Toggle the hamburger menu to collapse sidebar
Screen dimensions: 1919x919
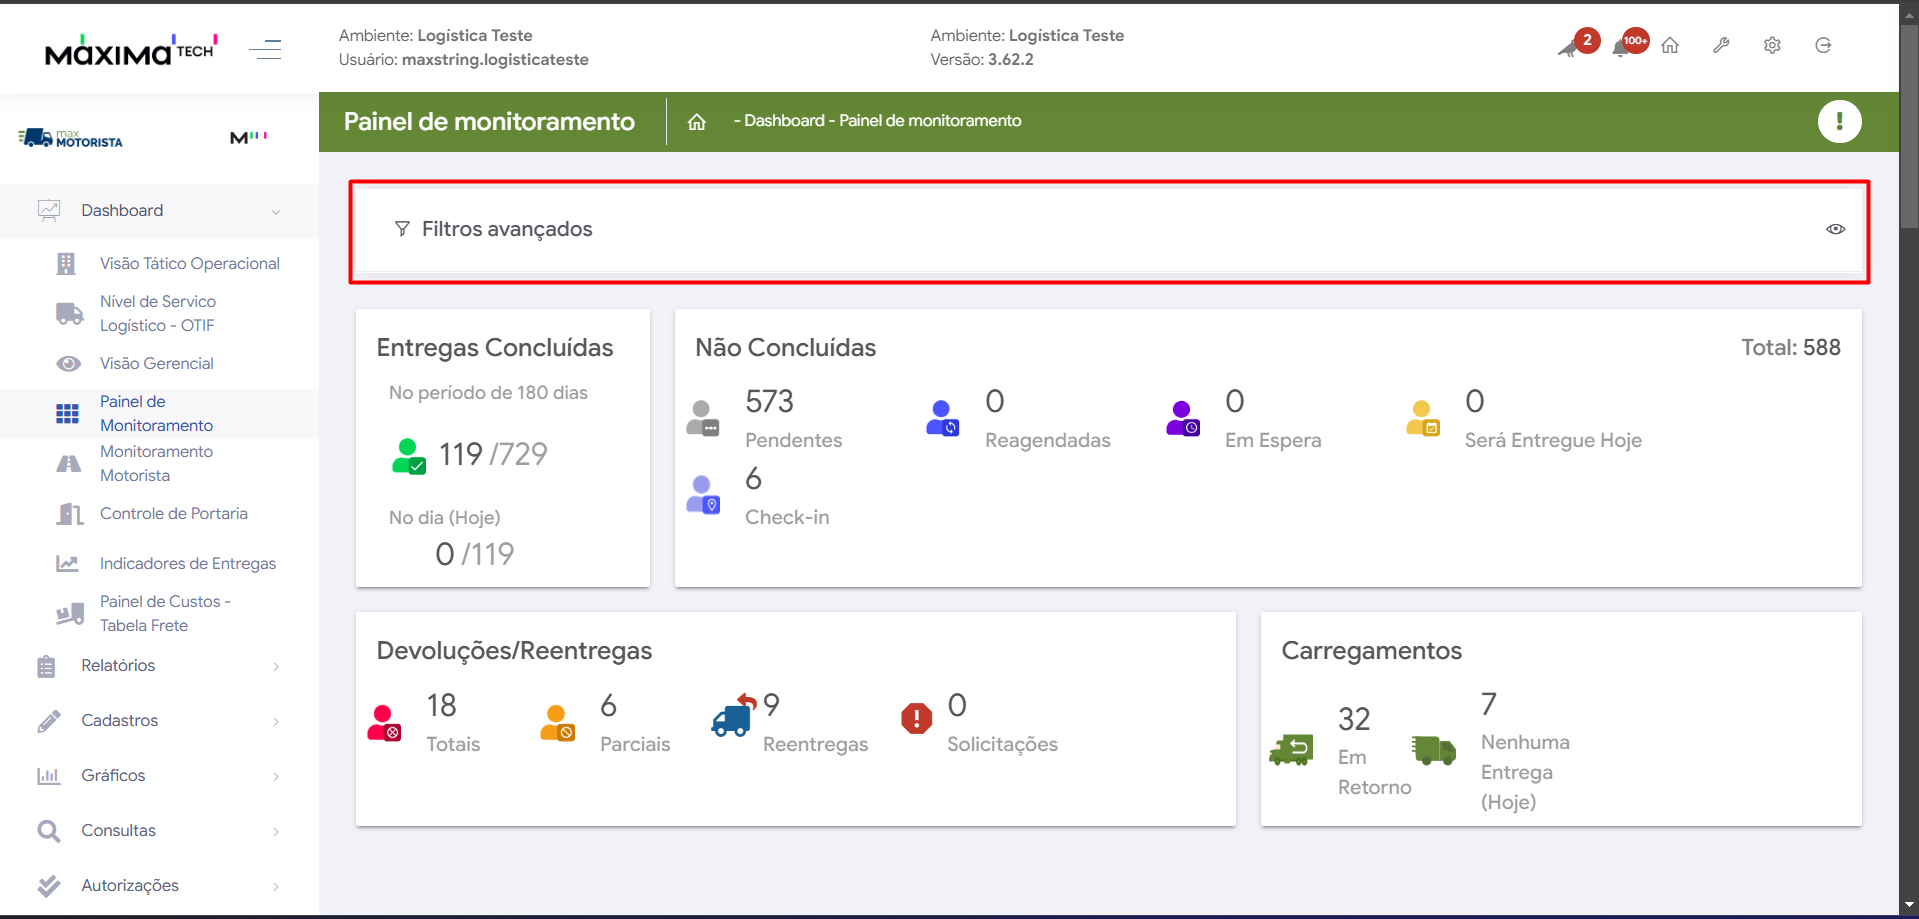click(x=265, y=49)
